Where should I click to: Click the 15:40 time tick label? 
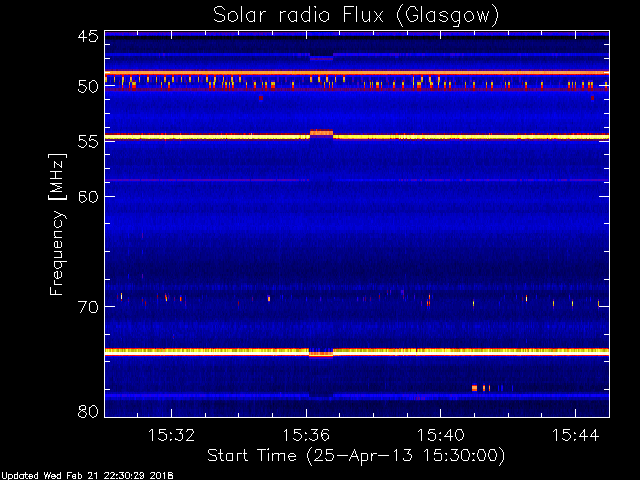tap(441, 435)
